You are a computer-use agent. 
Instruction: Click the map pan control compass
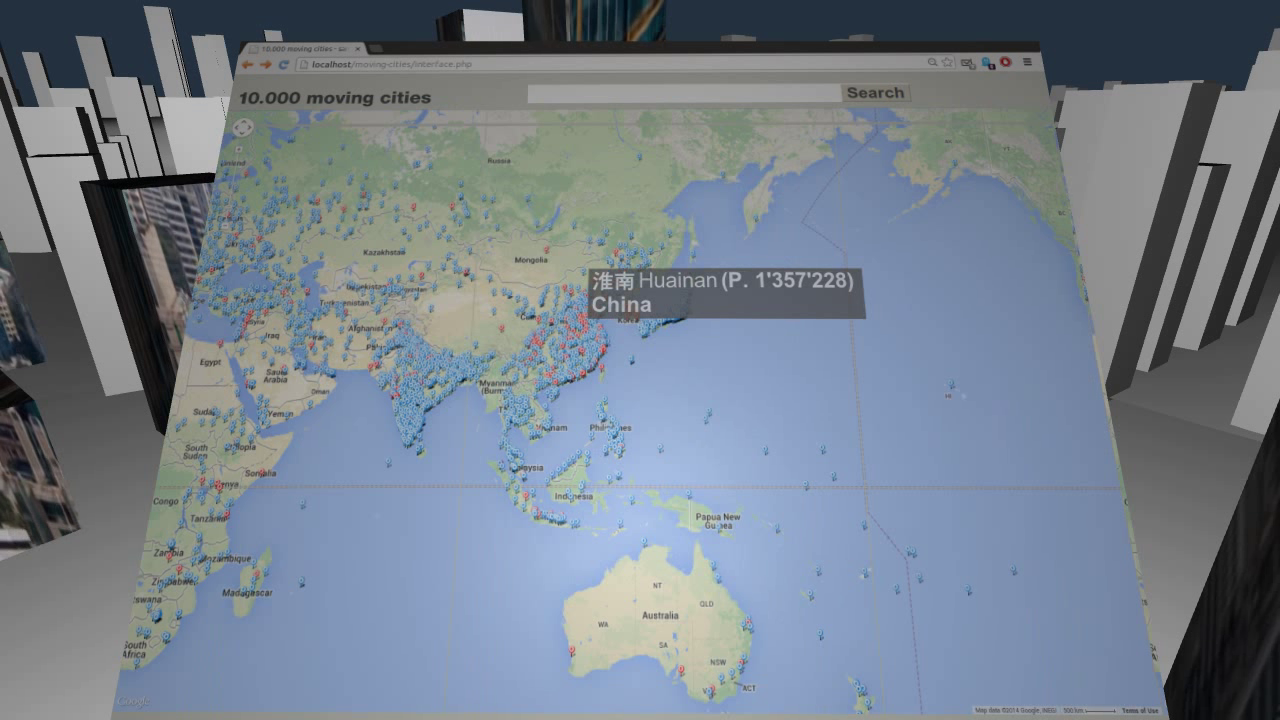pyautogui.click(x=242, y=128)
